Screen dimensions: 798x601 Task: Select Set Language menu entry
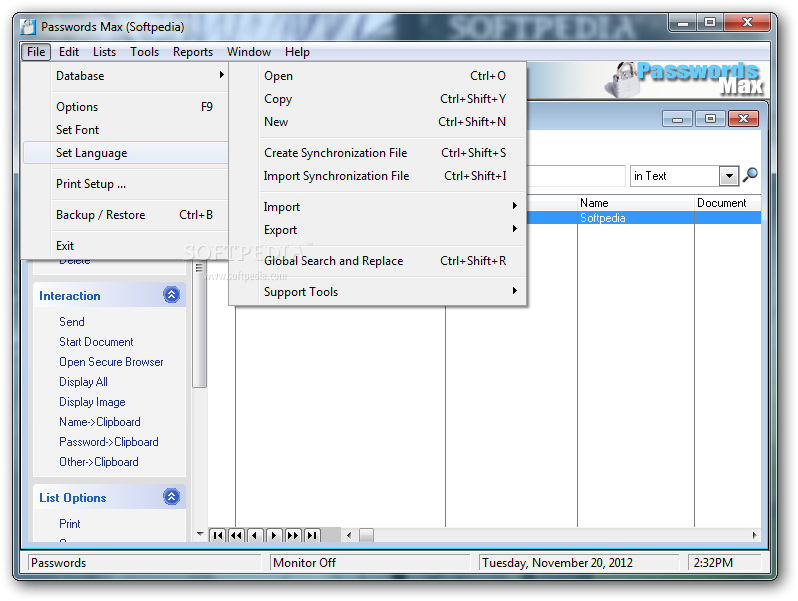click(125, 153)
